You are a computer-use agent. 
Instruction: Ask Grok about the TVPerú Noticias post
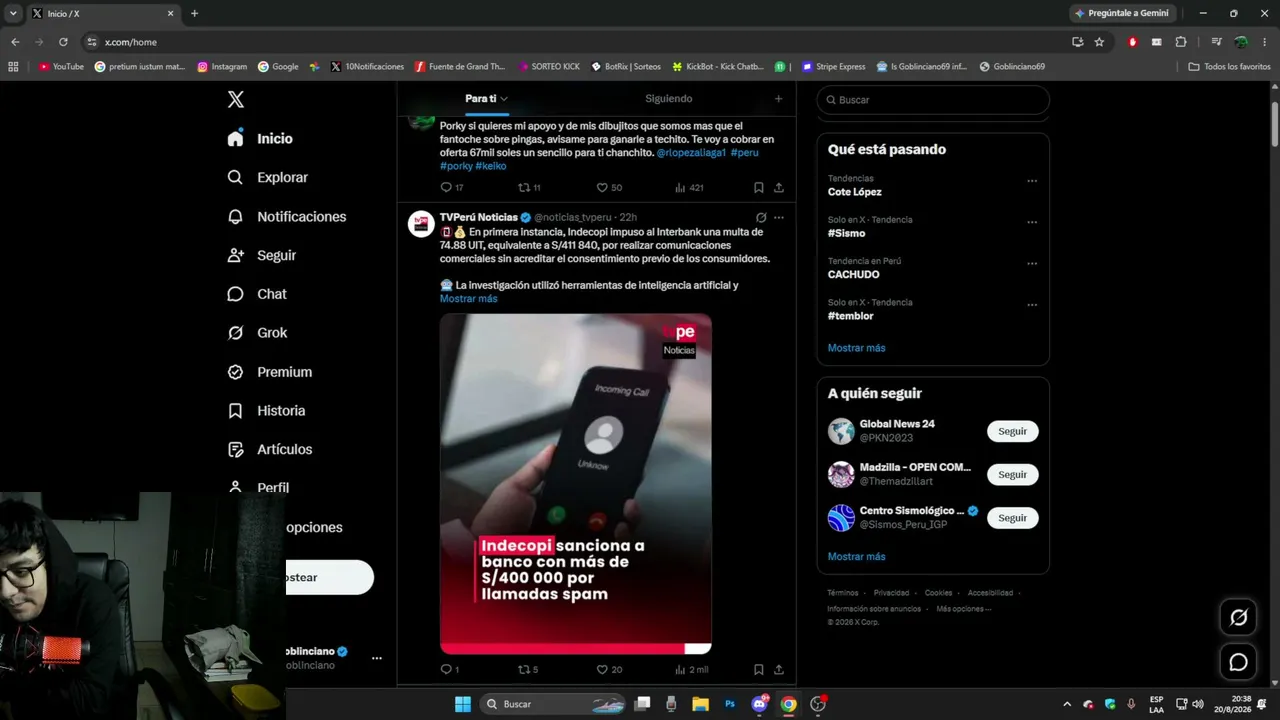(x=761, y=217)
